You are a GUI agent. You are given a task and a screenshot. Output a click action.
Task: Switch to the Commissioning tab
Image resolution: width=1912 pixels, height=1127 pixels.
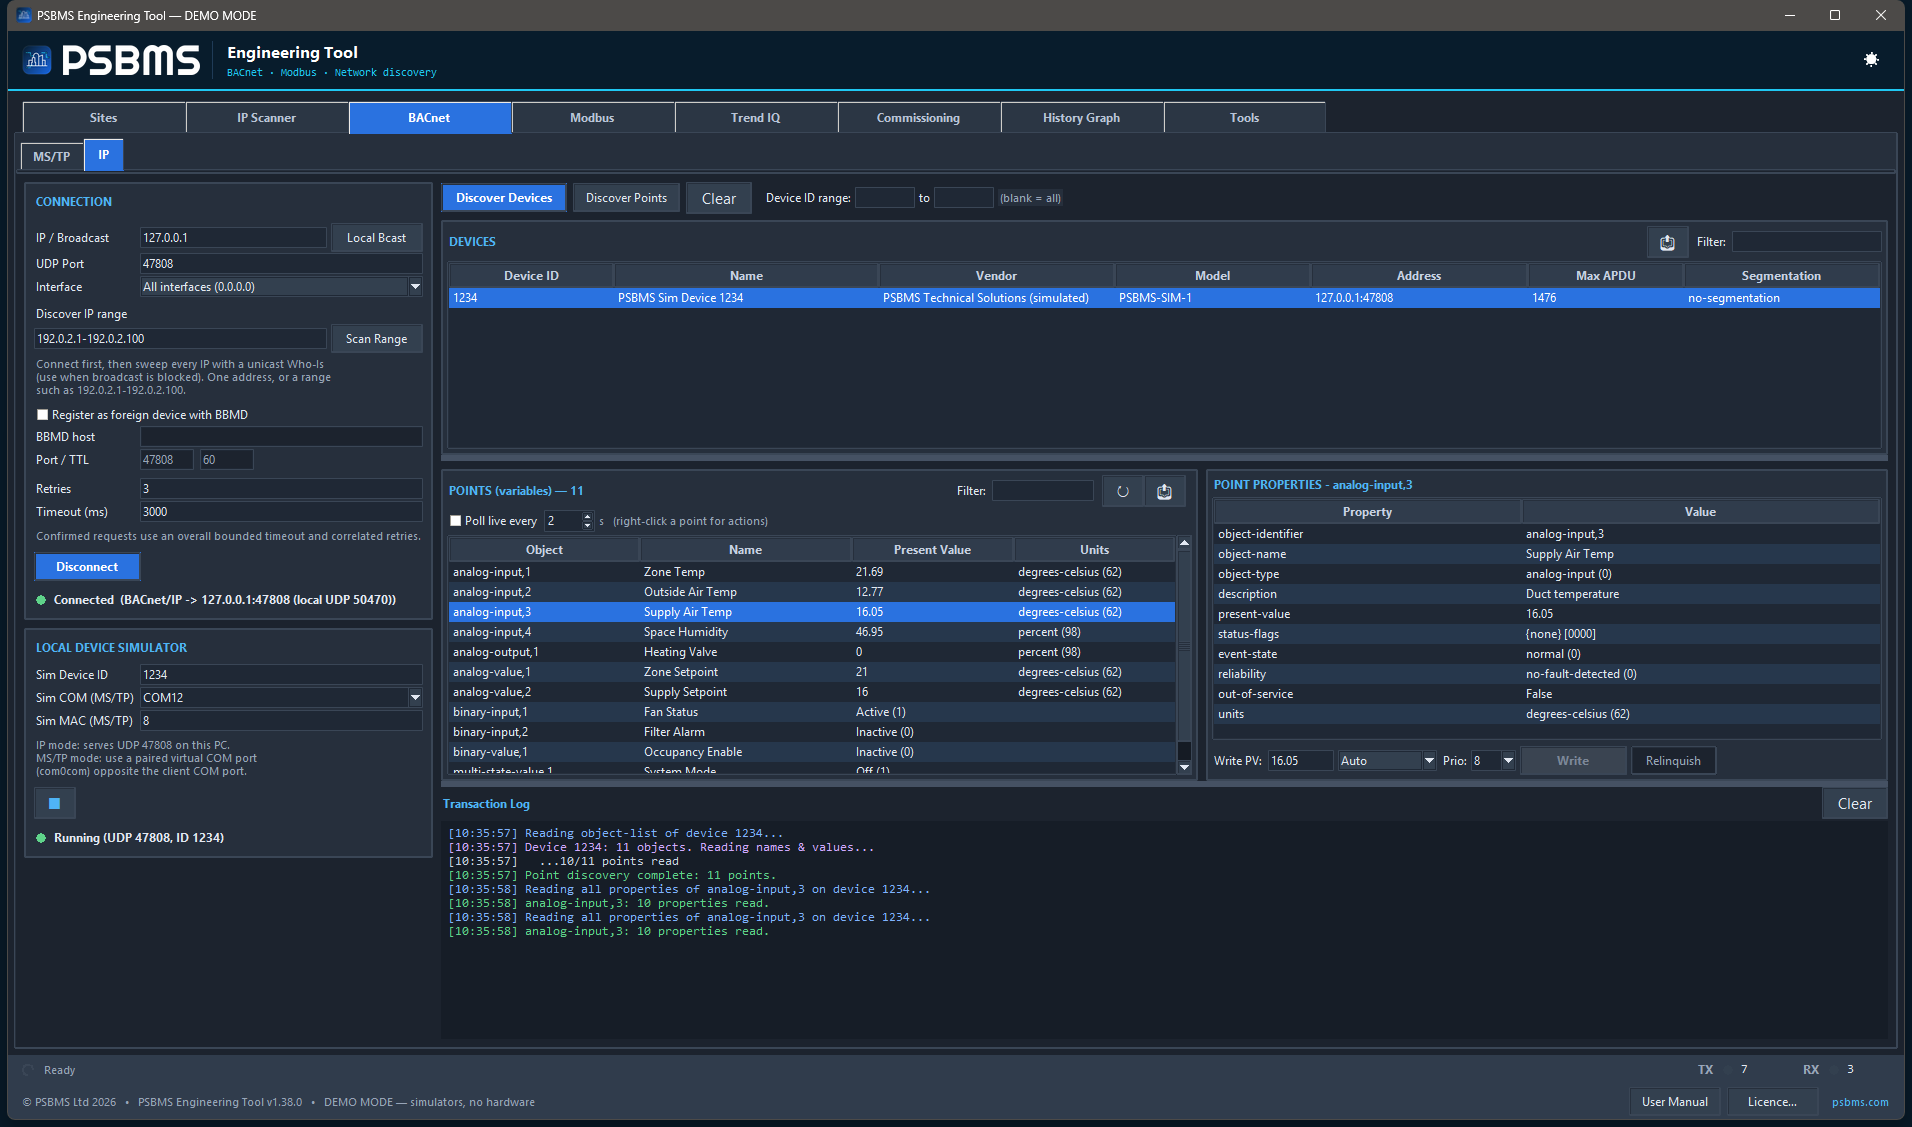point(919,118)
